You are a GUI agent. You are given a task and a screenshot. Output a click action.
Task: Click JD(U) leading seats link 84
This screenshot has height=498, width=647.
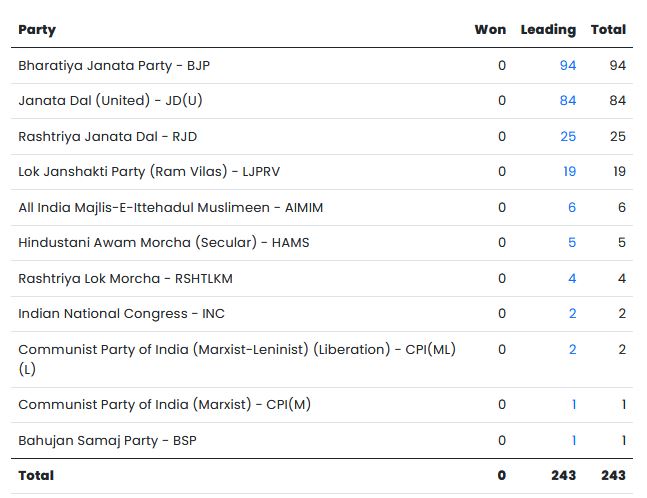click(x=568, y=101)
